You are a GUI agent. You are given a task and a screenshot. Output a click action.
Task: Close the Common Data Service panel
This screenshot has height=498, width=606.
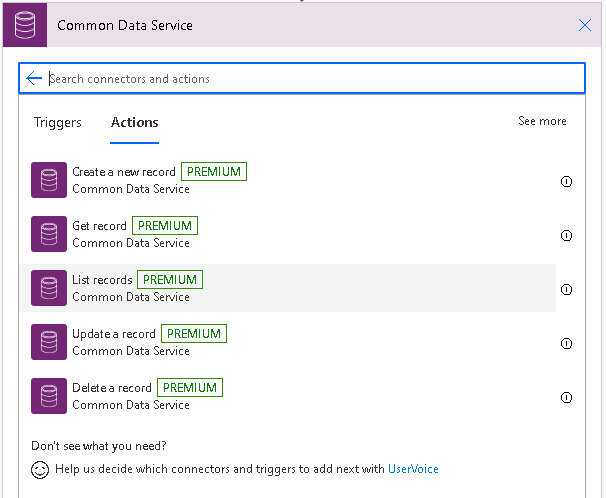[585, 25]
